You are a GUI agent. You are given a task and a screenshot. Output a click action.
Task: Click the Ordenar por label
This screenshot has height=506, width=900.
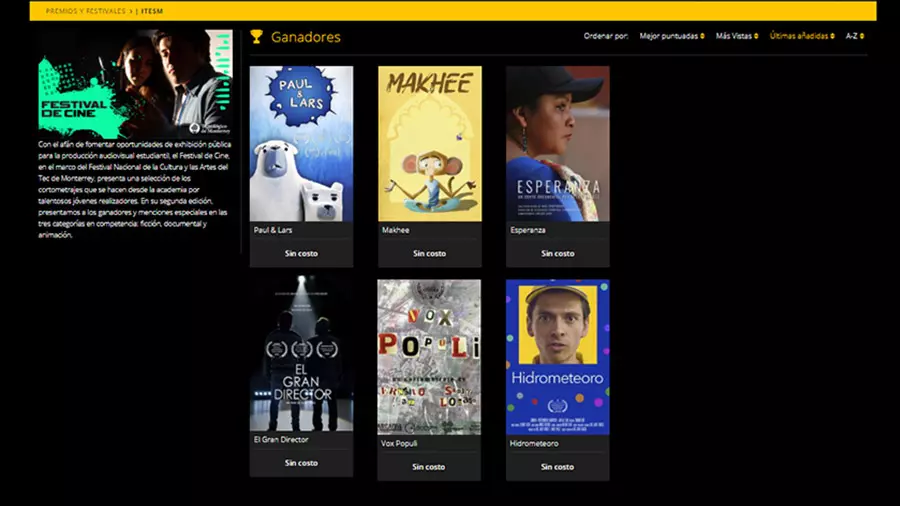tap(606, 36)
